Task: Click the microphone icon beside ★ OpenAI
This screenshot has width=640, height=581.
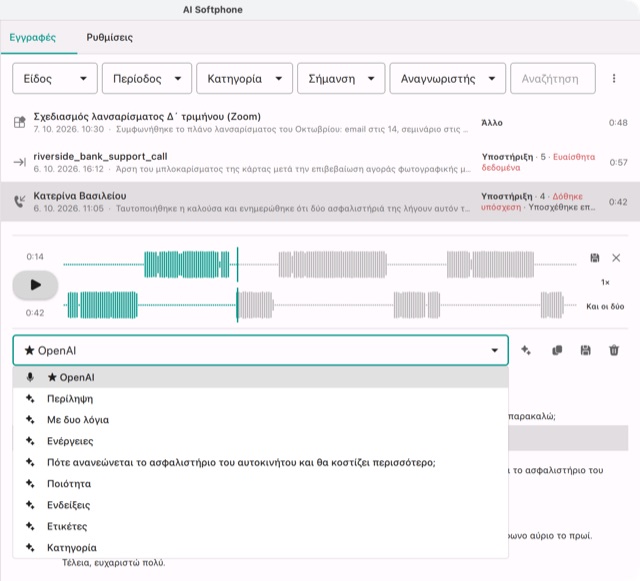Action: [x=30, y=377]
